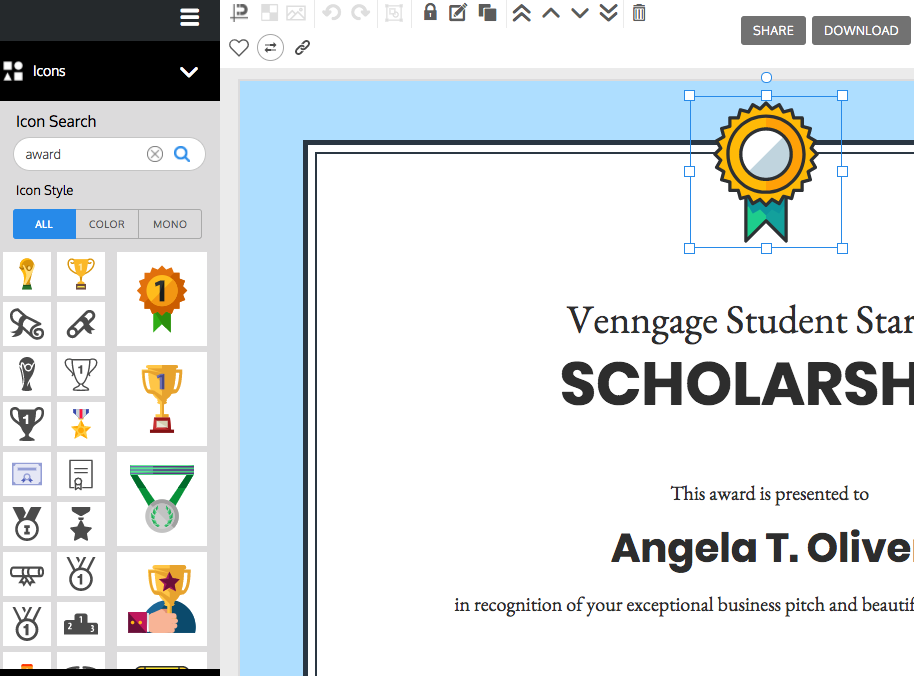
Task: Duplicate the selected element
Action: coord(488,13)
